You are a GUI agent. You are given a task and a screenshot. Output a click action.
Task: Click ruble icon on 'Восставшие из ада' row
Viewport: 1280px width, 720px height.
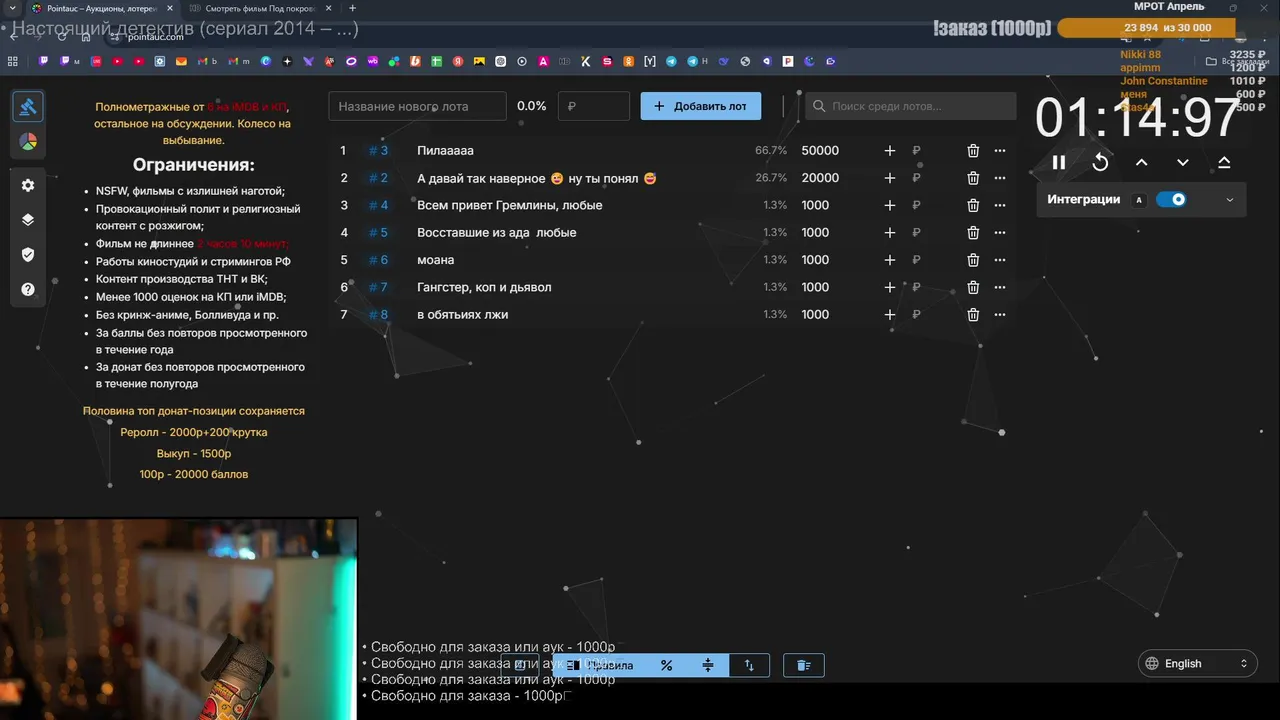click(x=916, y=233)
